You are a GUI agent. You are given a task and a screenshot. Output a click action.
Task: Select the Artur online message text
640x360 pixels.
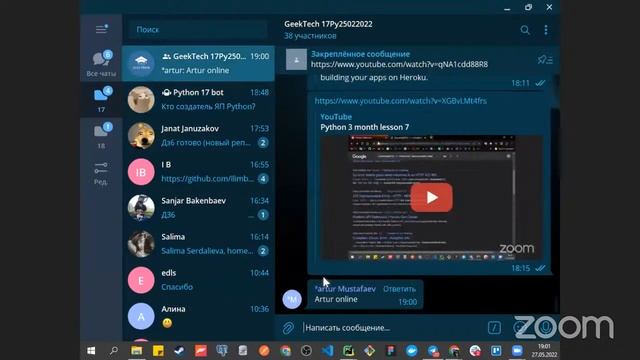(336, 299)
